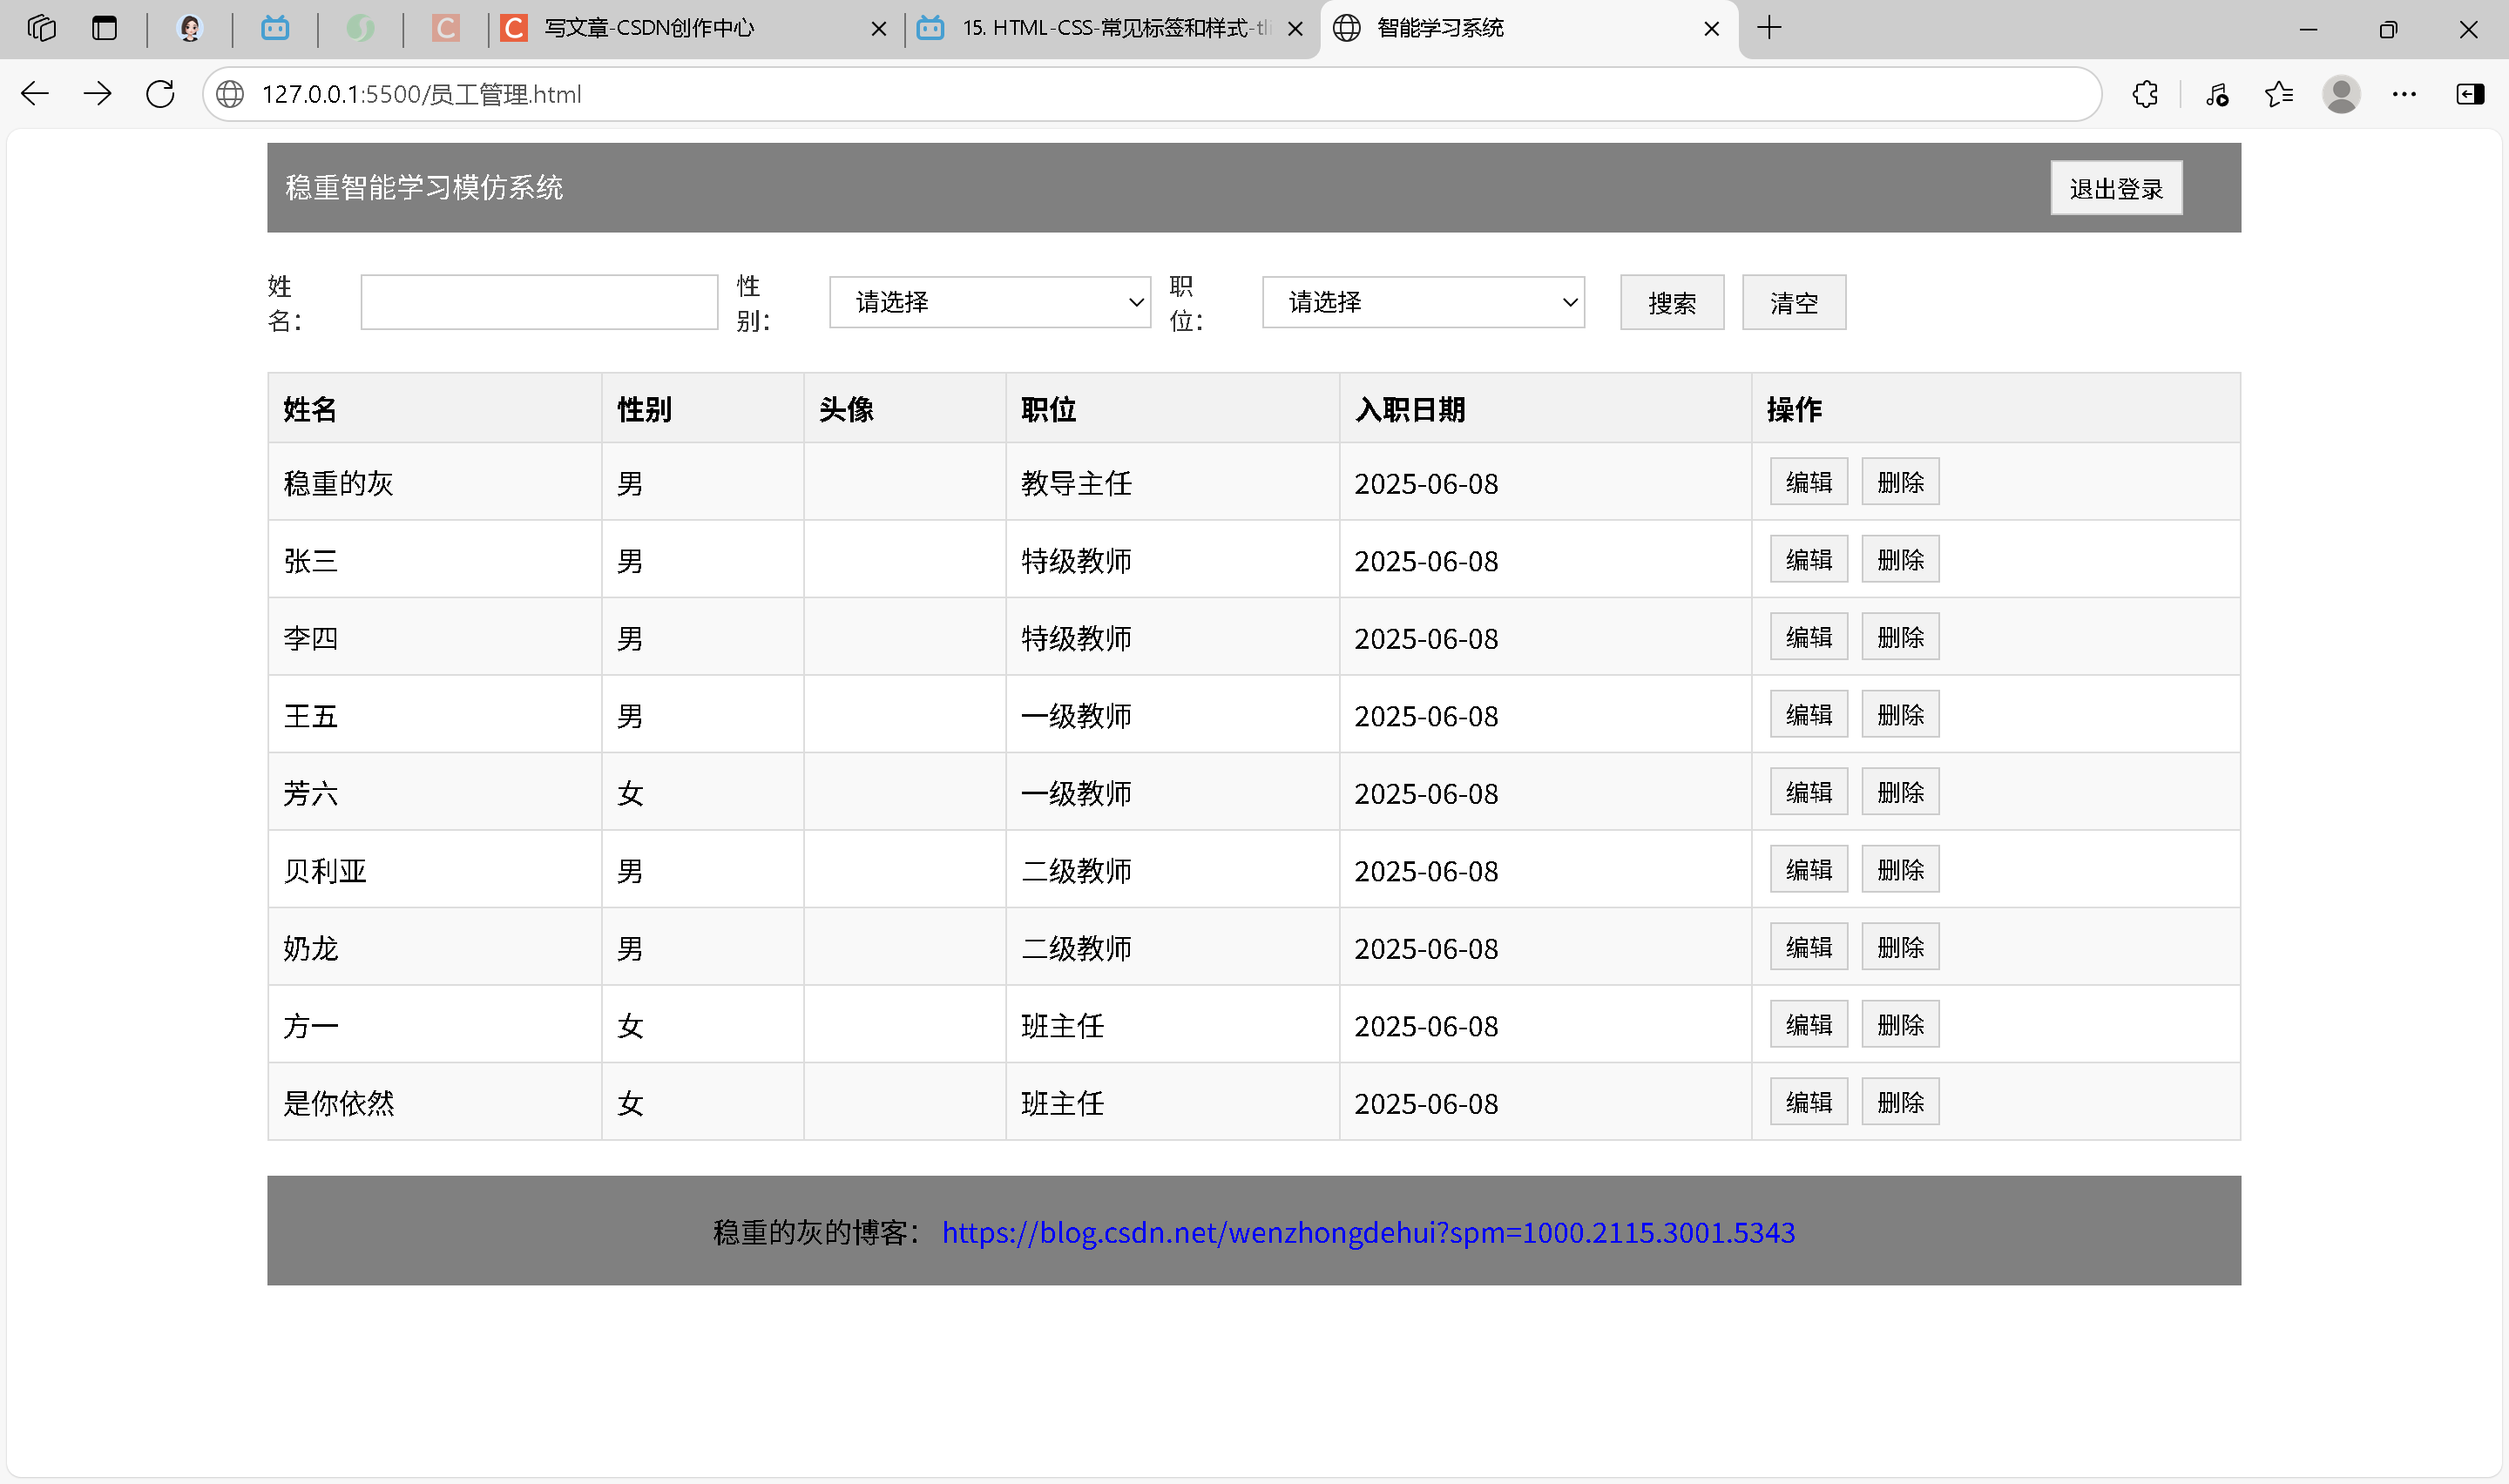Expand the 性别 dropdown selector
This screenshot has height=1484, width=2509.
point(989,302)
